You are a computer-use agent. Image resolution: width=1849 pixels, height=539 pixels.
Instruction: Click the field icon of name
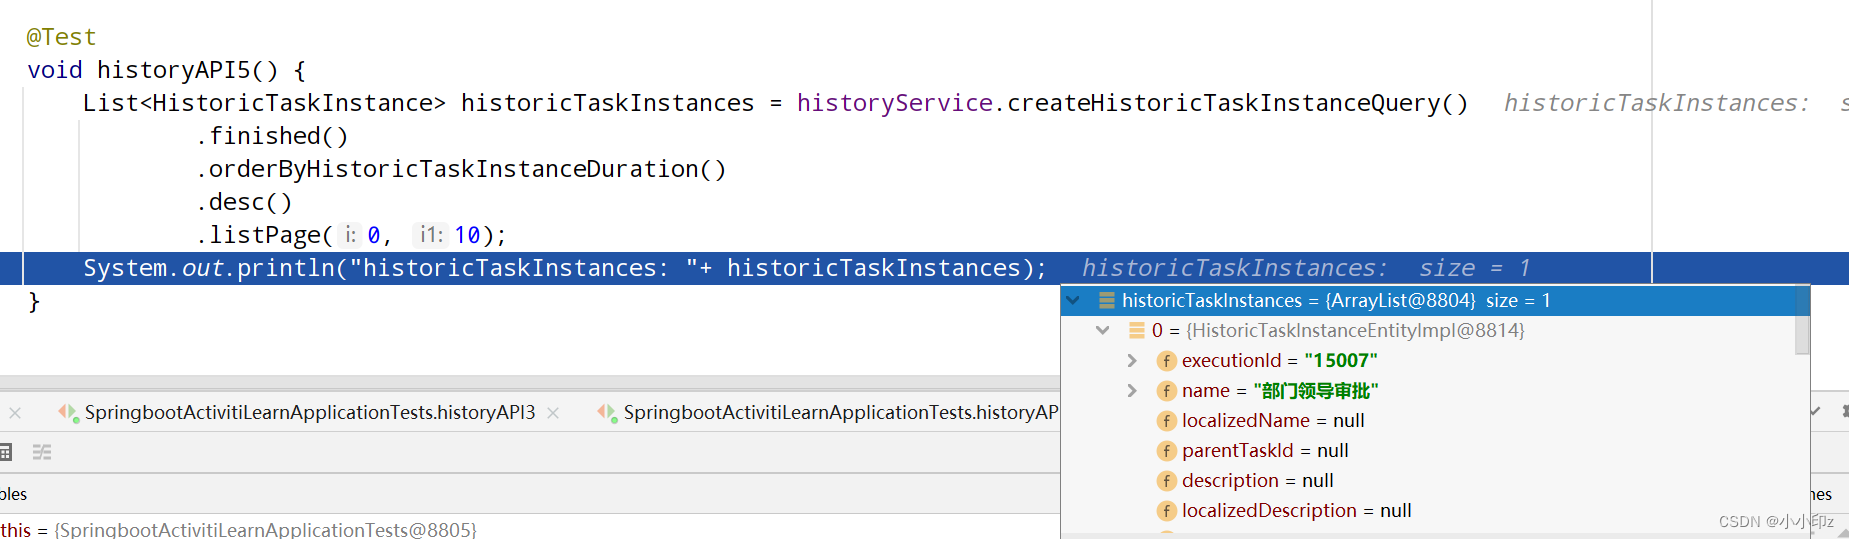pos(1166,391)
